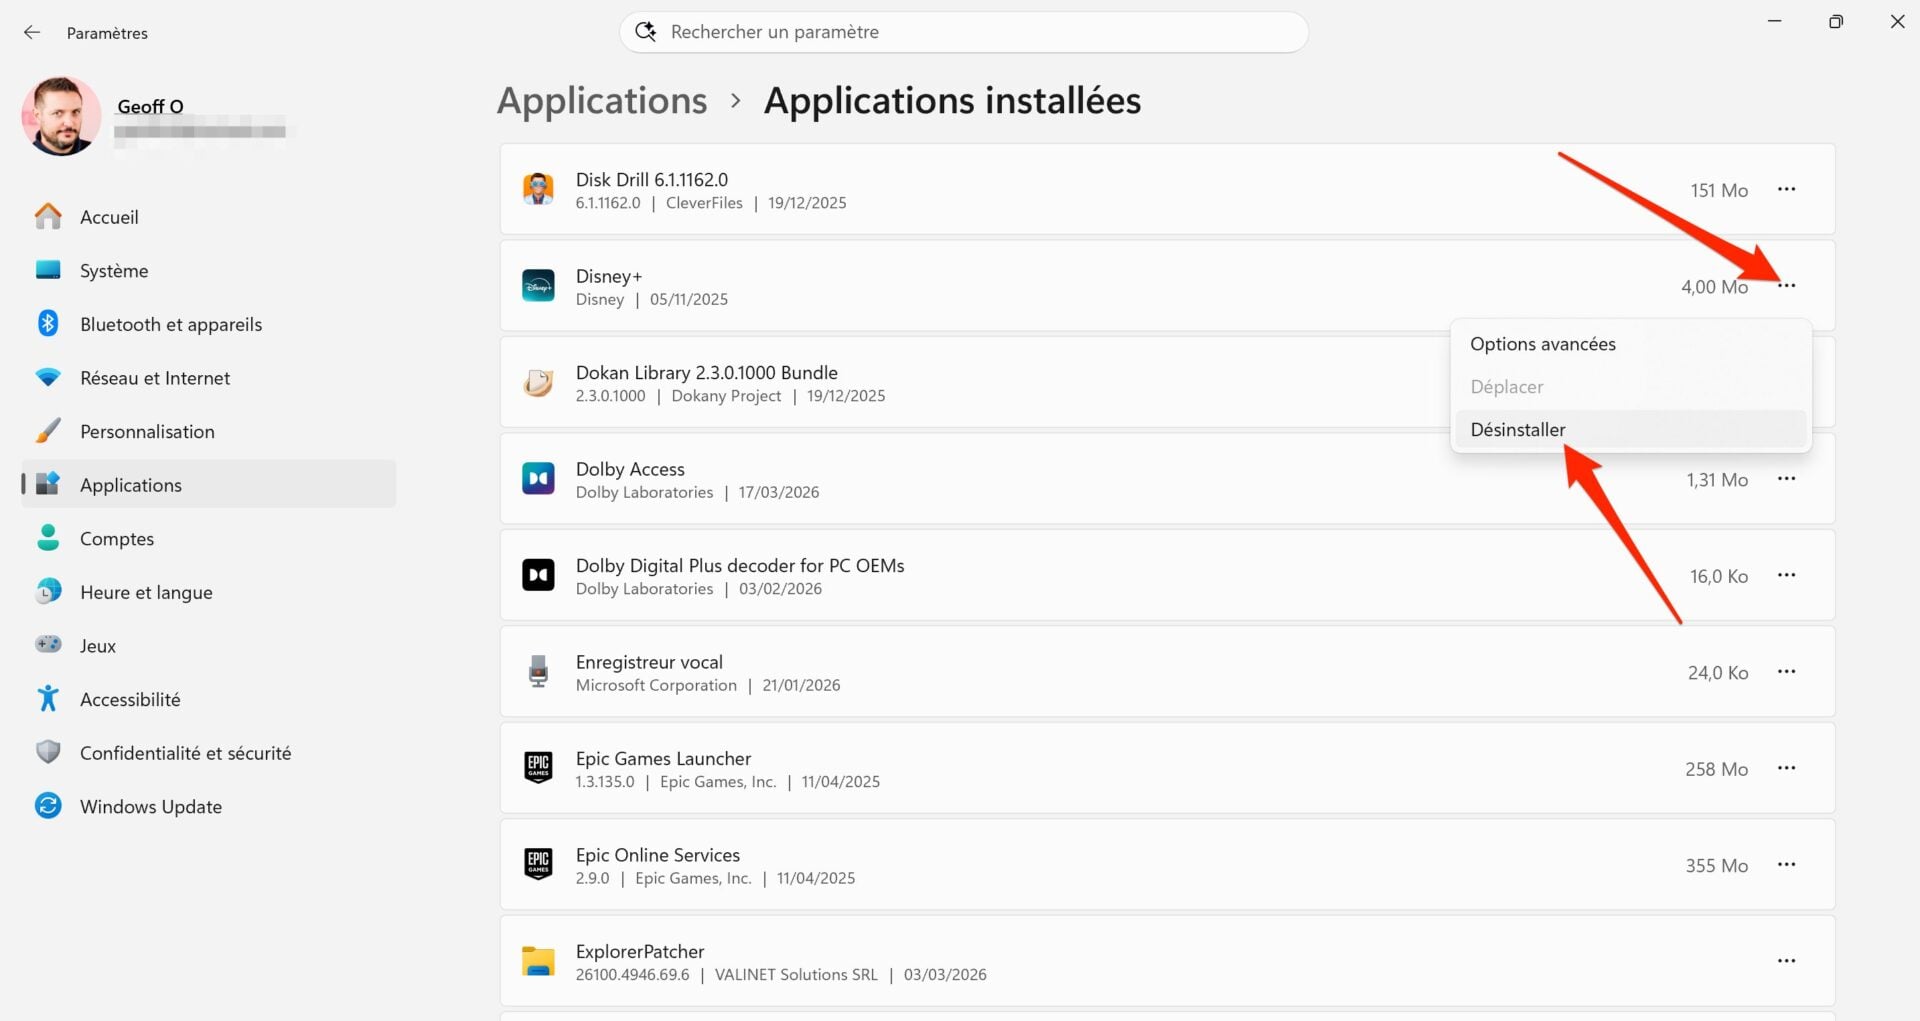Select Bluetooth et appareils in the sidebar

tap(170, 324)
